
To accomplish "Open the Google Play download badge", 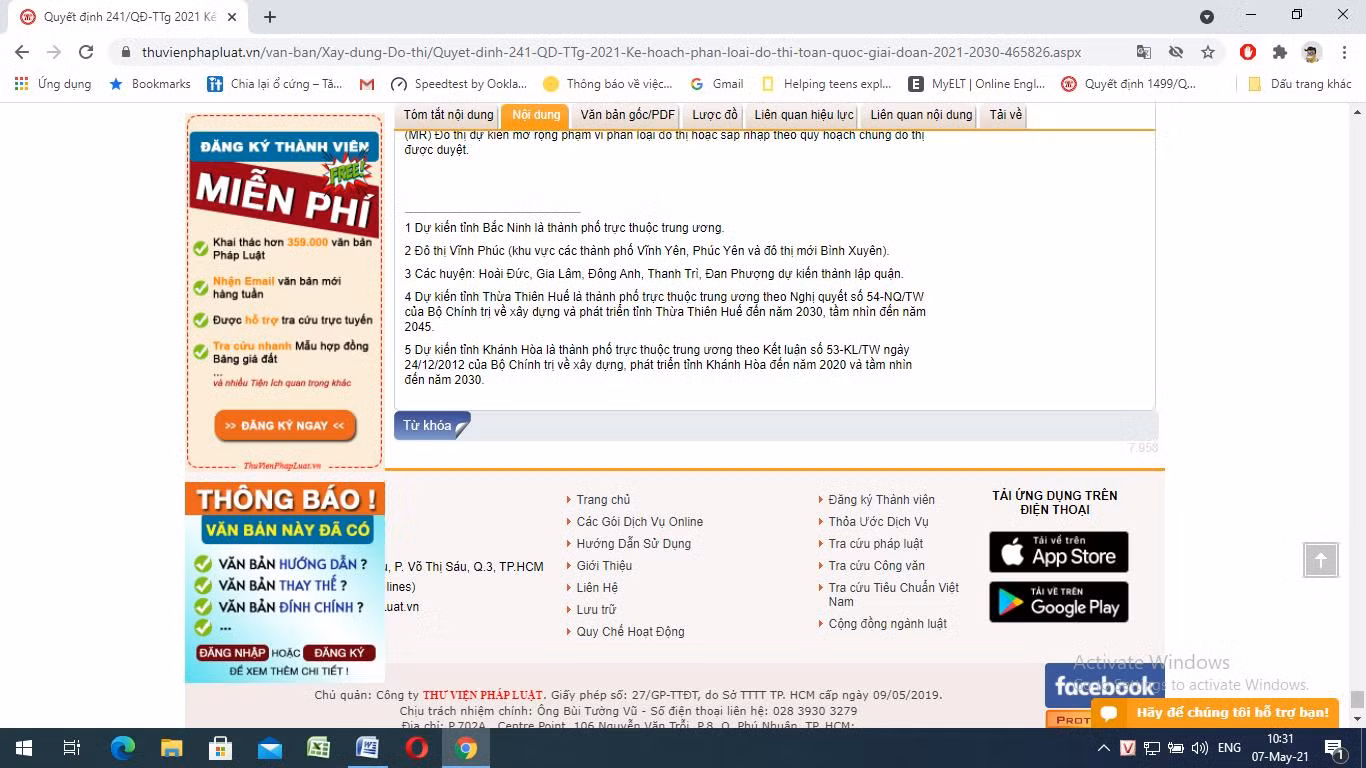I will 1059,602.
